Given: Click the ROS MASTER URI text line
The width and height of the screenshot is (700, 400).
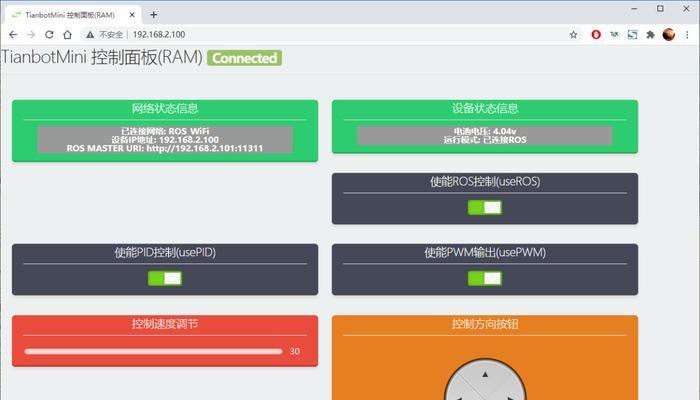Looking at the screenshot, I should tap(165, 148).
